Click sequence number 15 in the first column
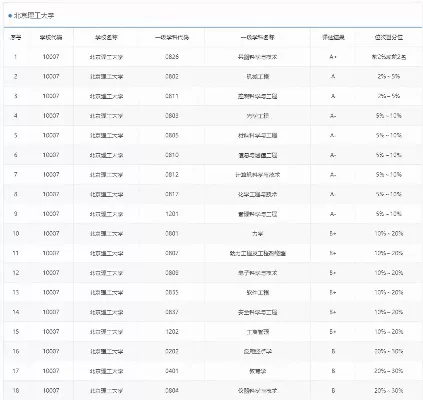 (16, 332)
